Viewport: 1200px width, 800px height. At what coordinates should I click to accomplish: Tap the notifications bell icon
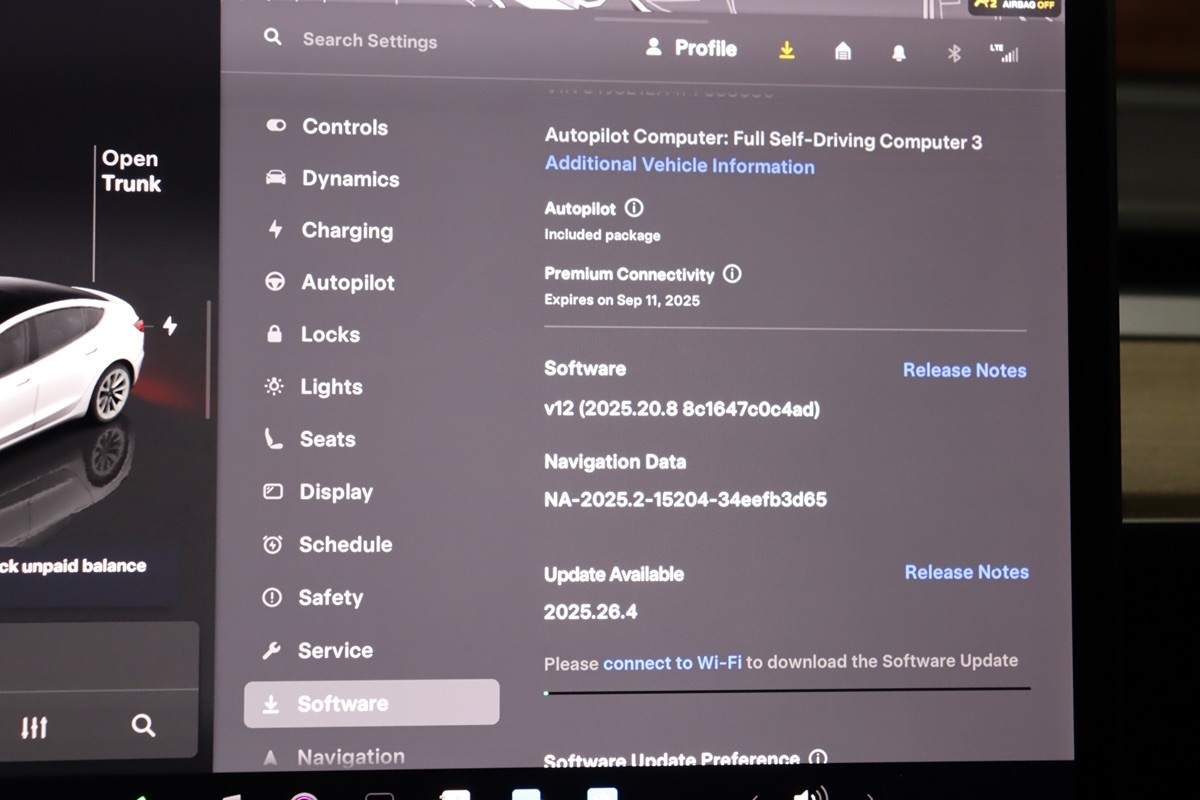[898, 53]
